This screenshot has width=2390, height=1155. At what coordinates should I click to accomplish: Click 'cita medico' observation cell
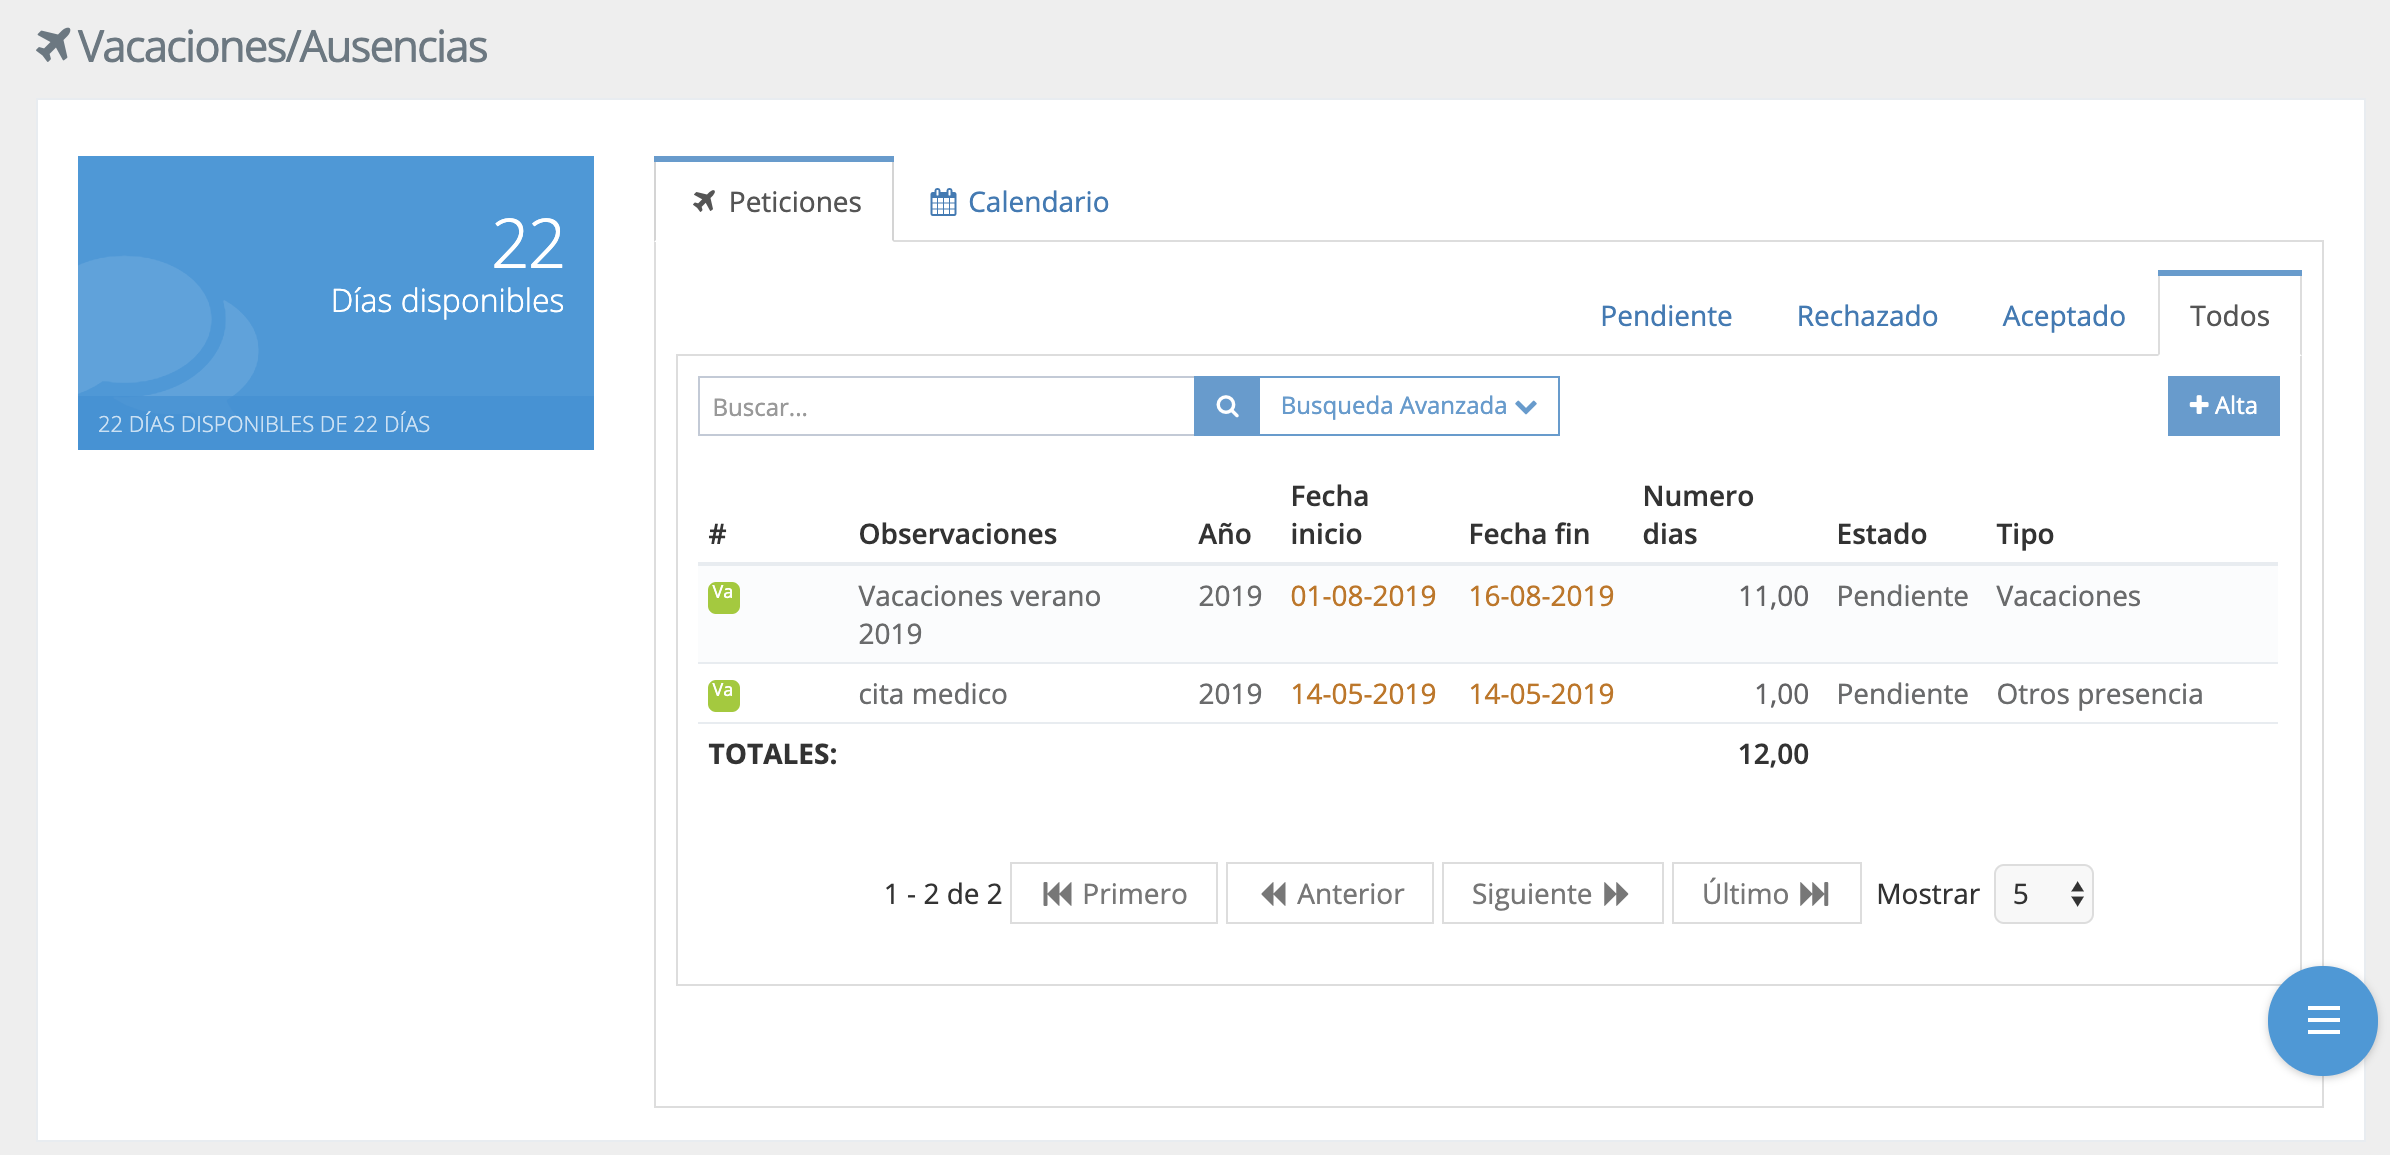tap(932, 695)
